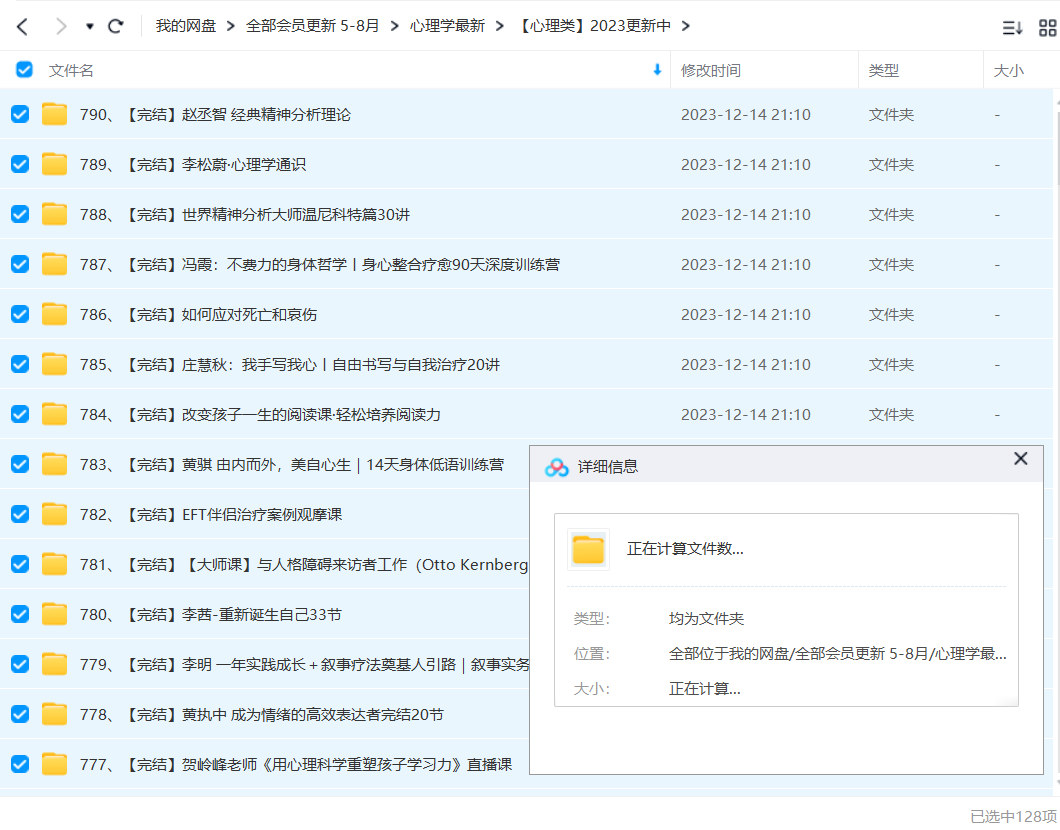This screenshot has width=1060, height=830.
Task: Open the sort order options icon
Action: click(1012, 27)
